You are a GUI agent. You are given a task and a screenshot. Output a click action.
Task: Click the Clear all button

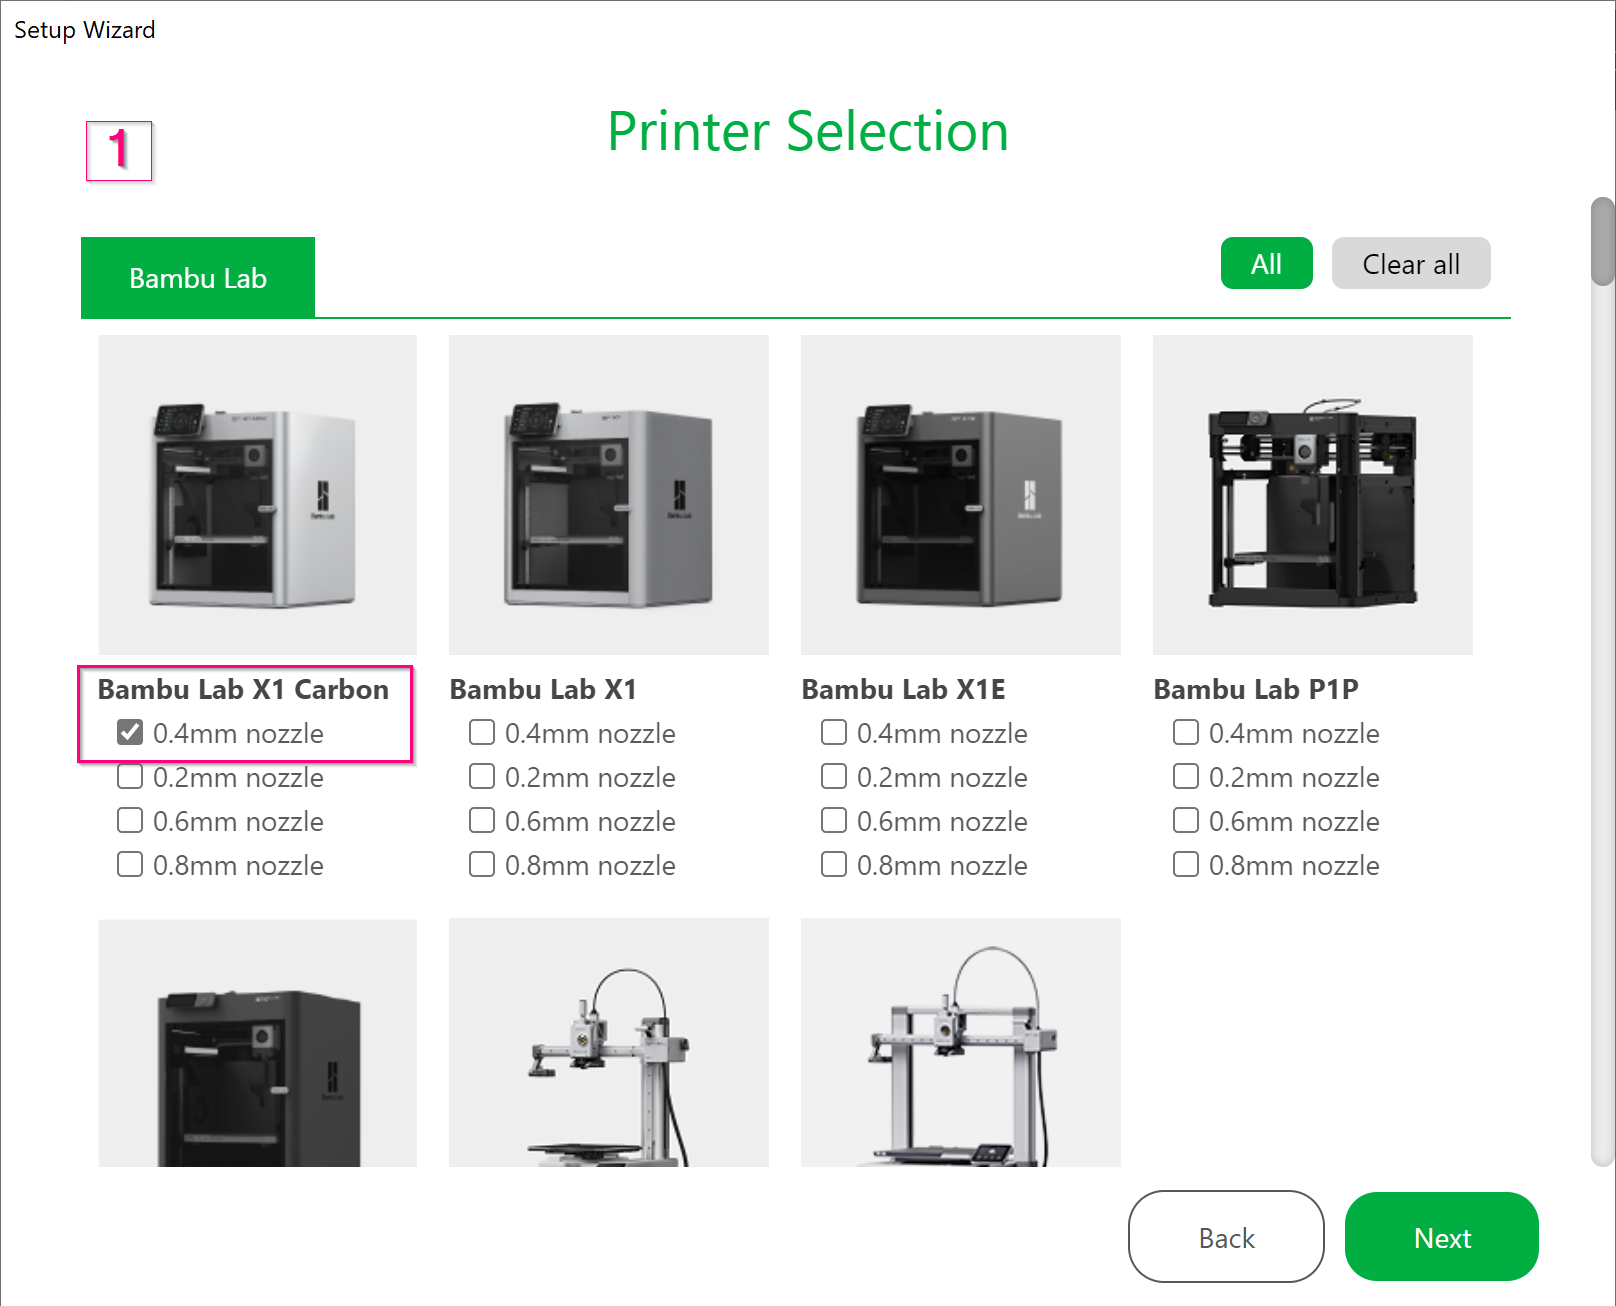coord(1410,264)
